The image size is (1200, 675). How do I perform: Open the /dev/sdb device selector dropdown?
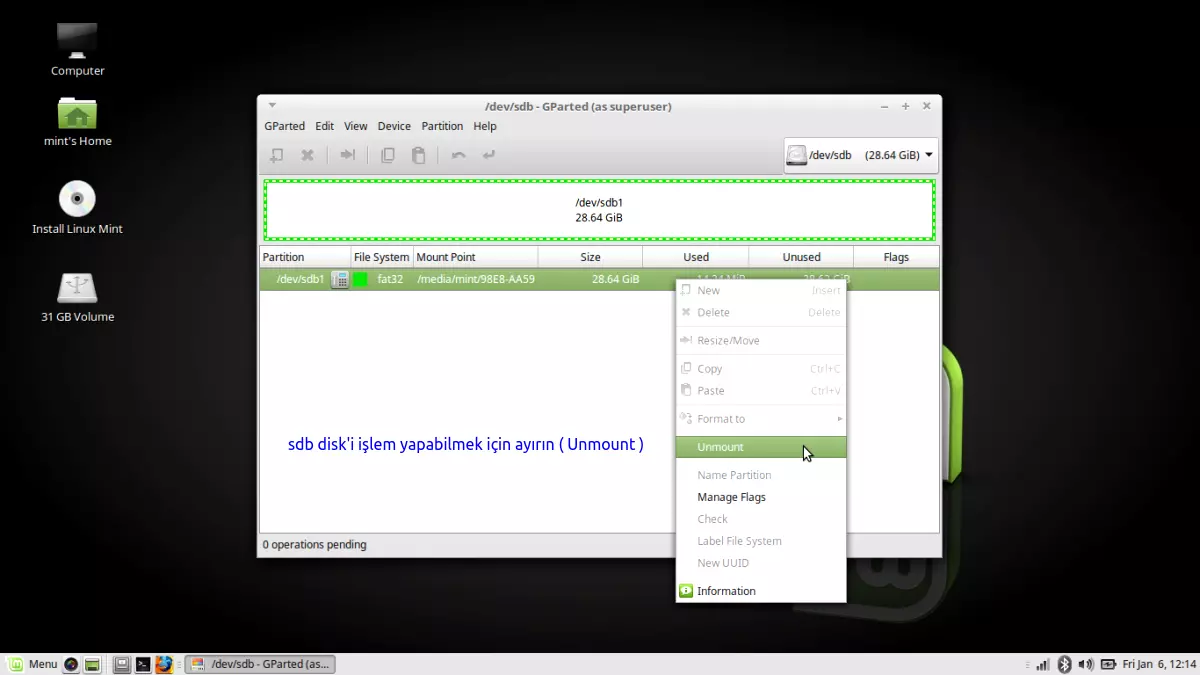click(860, 155)
